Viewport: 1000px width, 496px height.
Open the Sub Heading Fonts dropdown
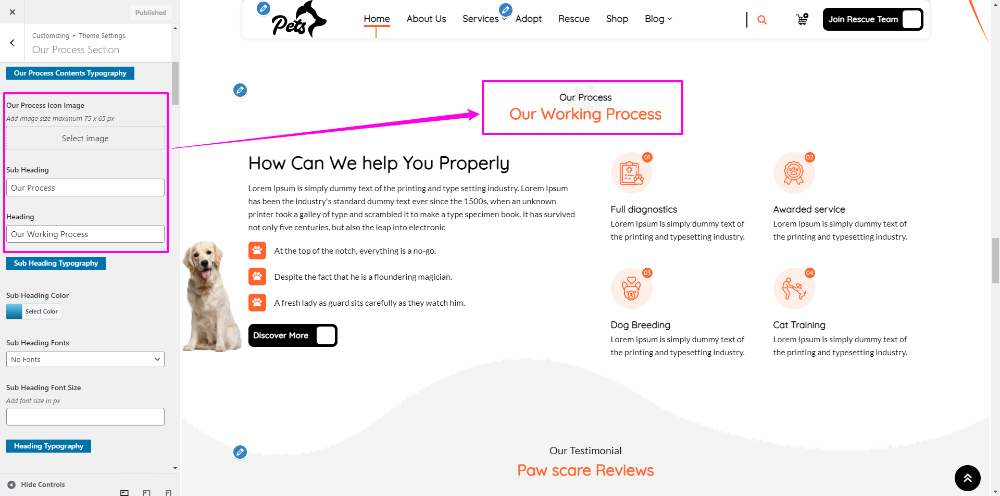click(85, 360)
